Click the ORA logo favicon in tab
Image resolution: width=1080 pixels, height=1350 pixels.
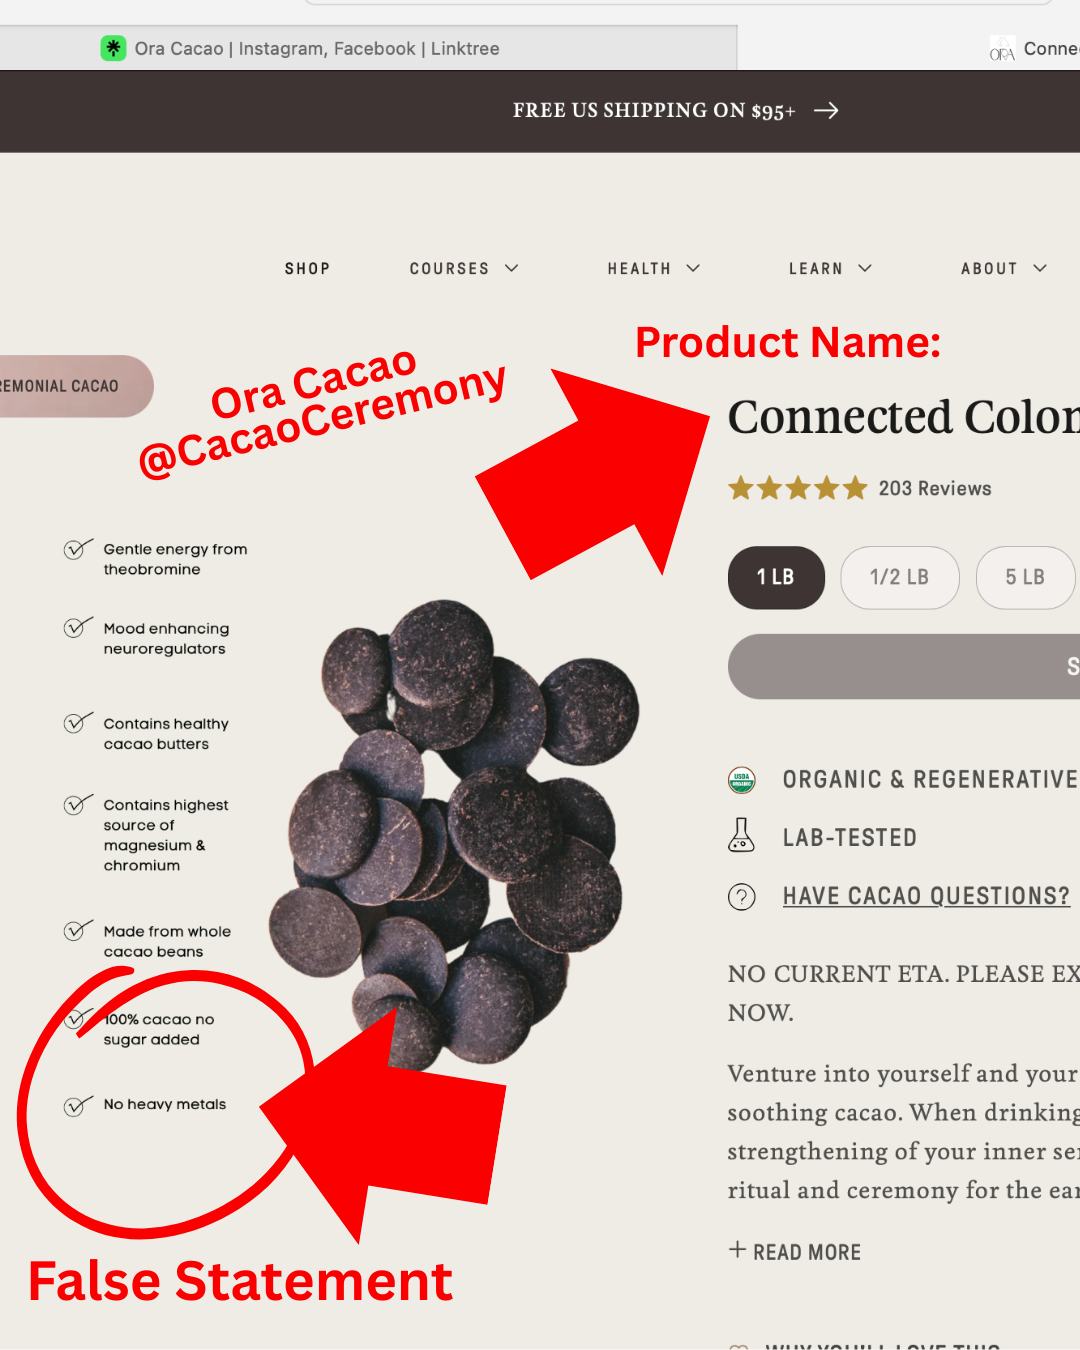point(1002,49)
